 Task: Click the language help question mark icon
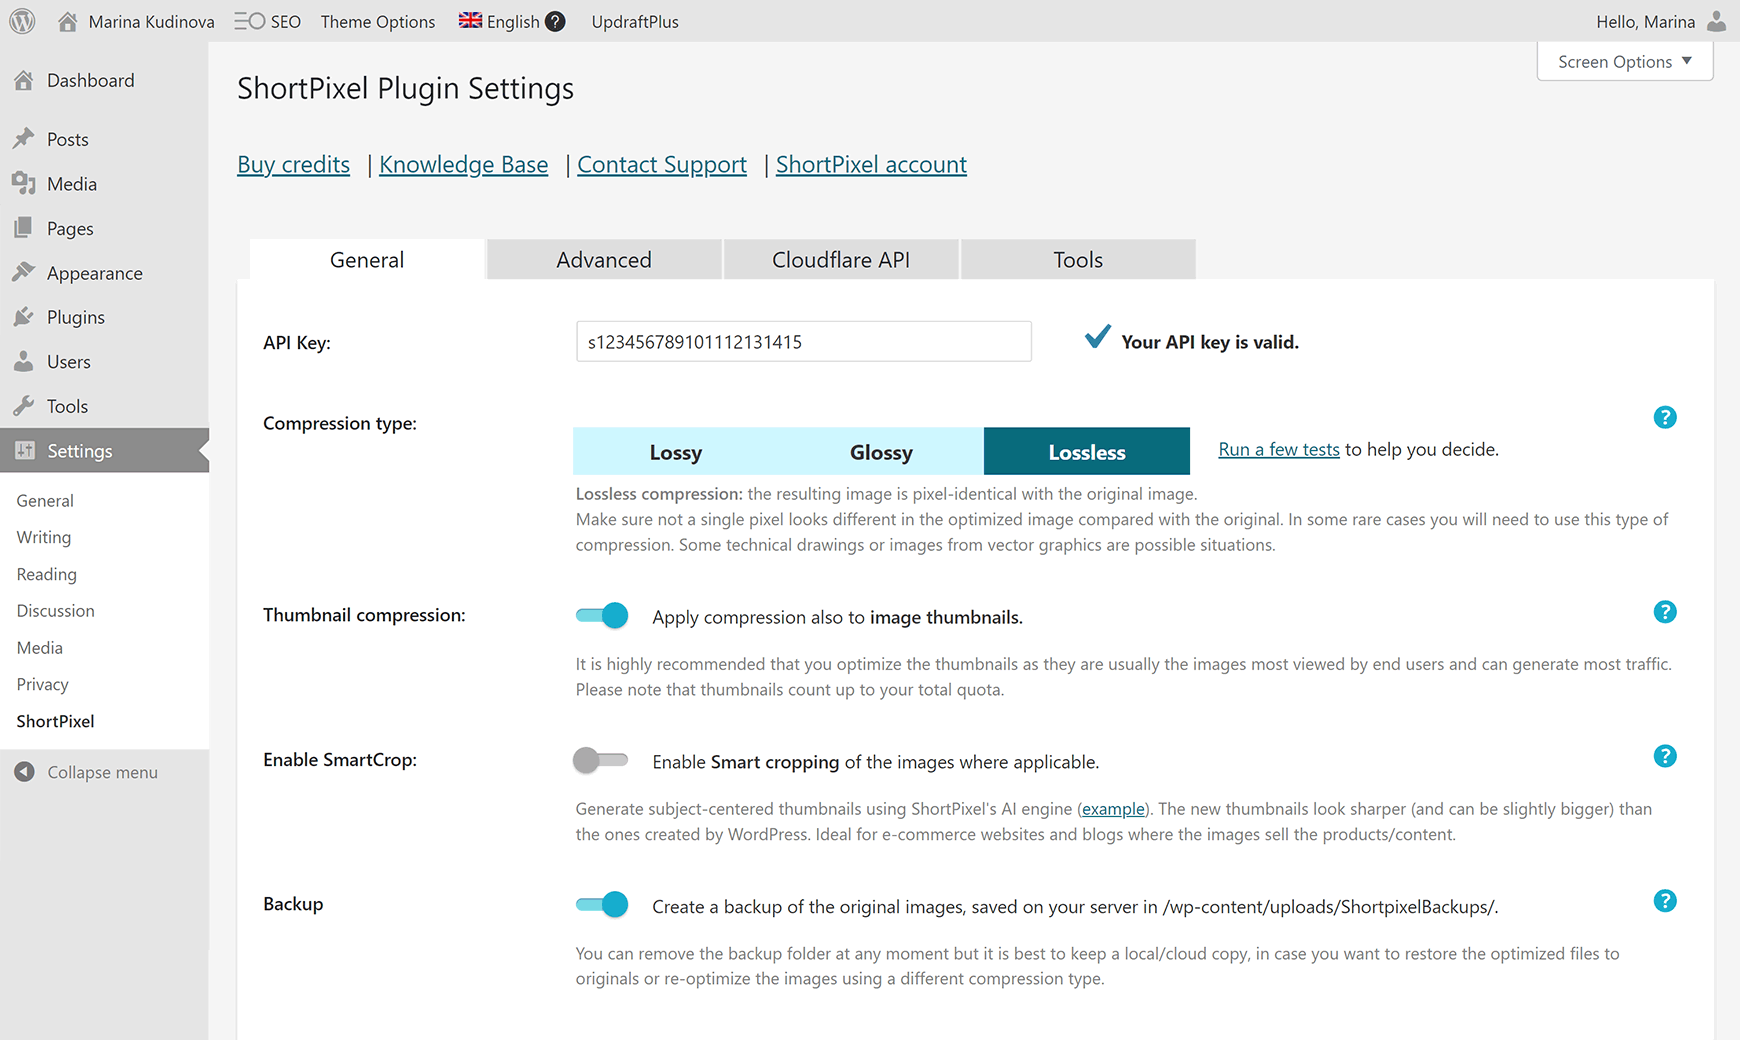pyautogui.click(x=555, y=21)
